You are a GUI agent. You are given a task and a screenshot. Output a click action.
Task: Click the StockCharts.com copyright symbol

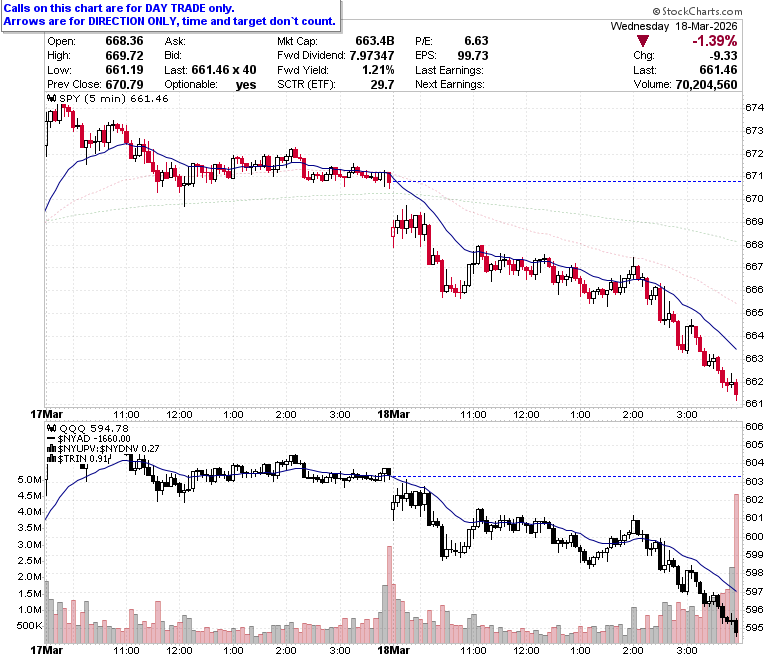pyautogui.click(x=656, y=11)
